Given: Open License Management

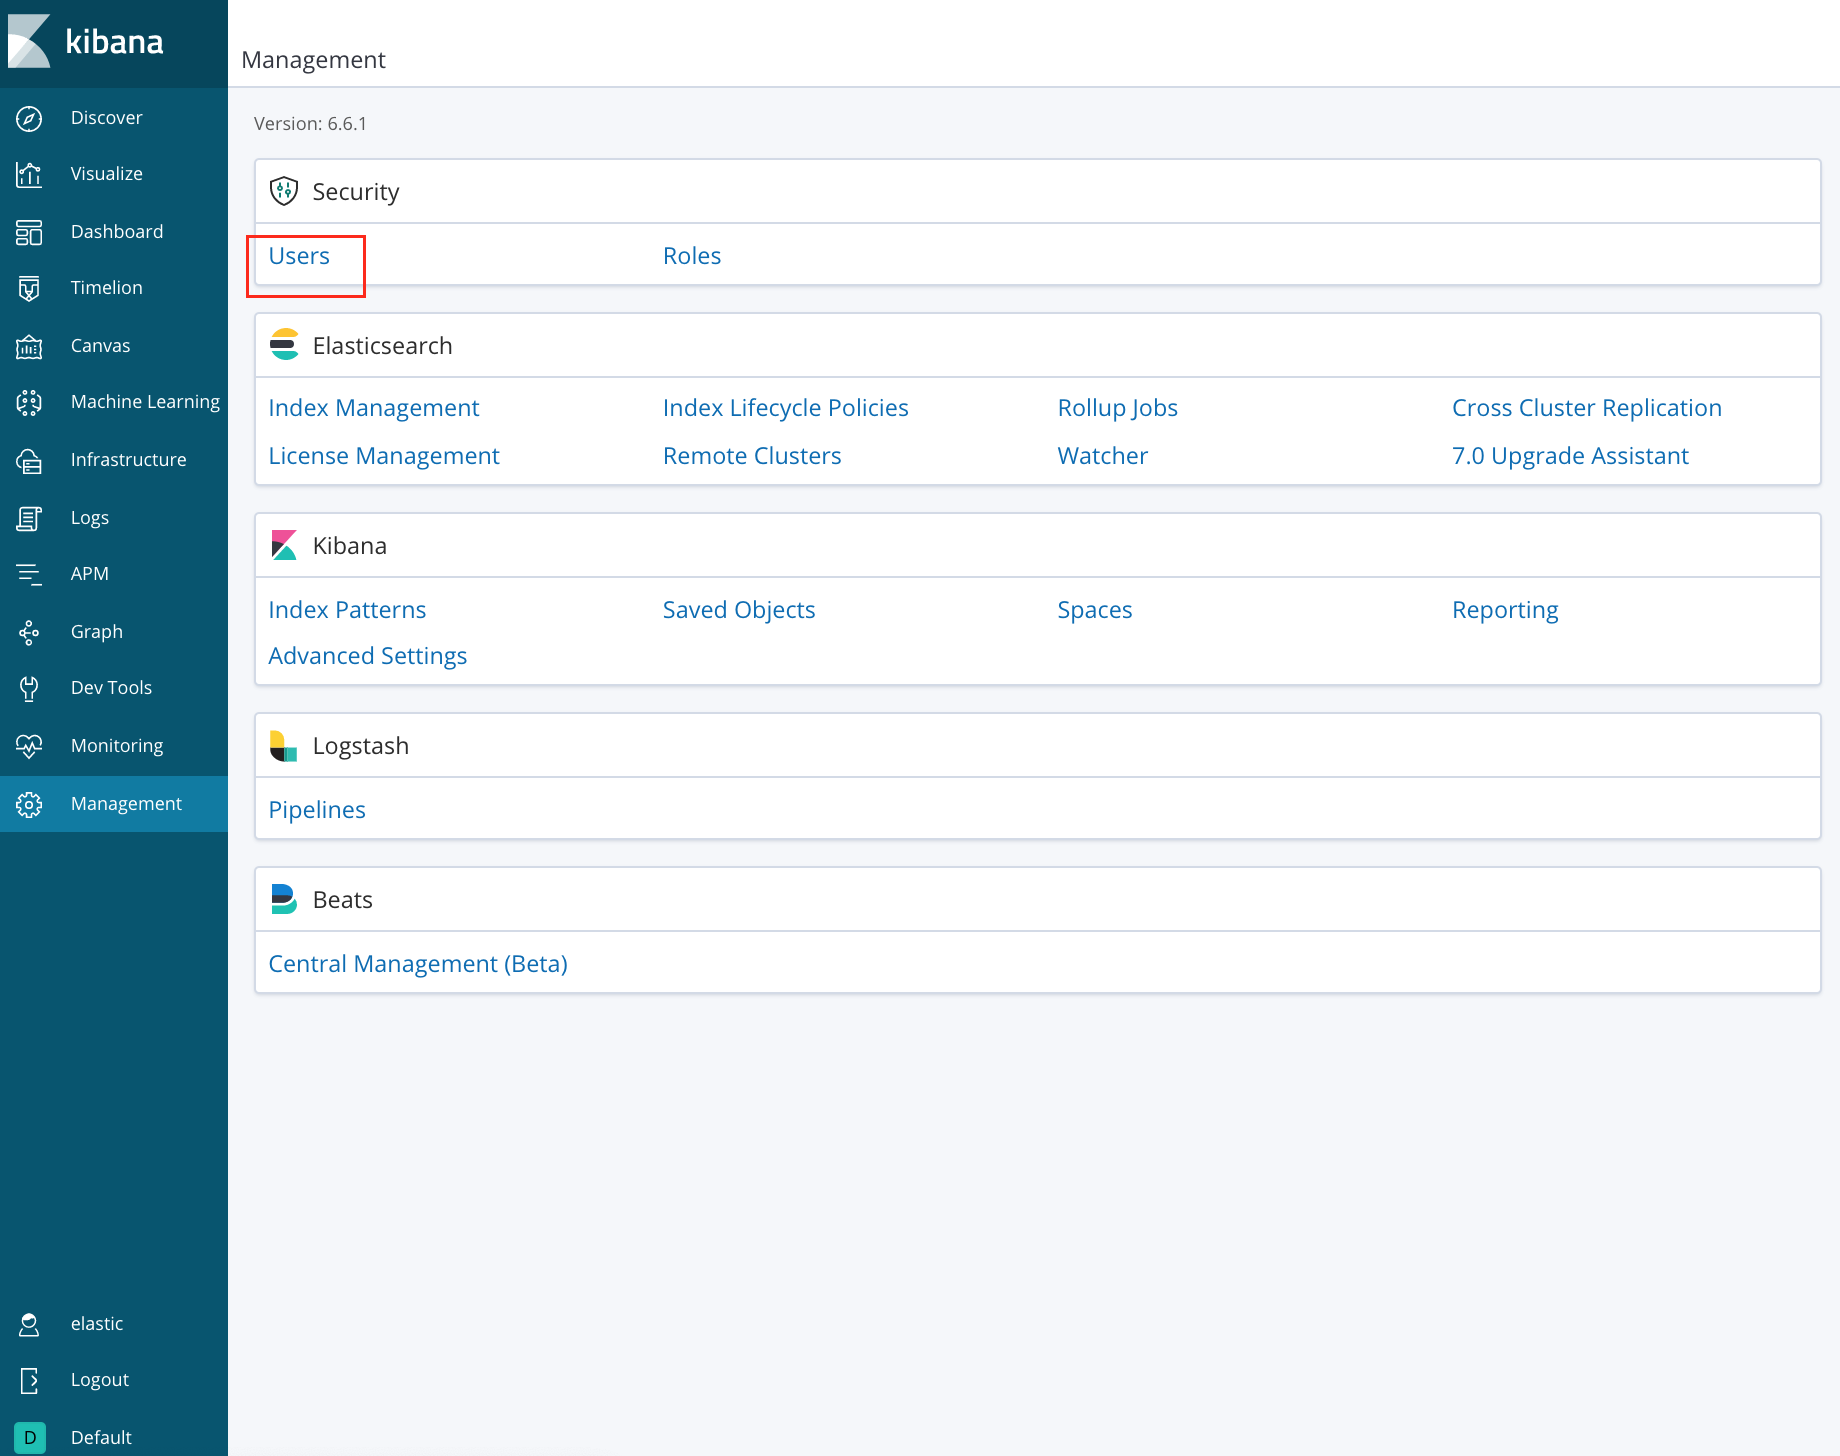Looking at the screenshot, I should tap(384, 456).
